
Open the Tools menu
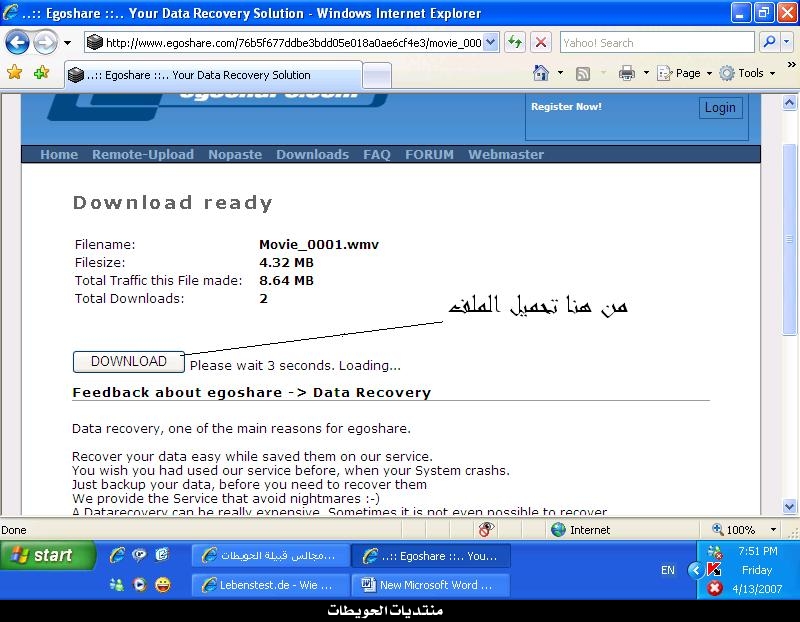point(747,73)
